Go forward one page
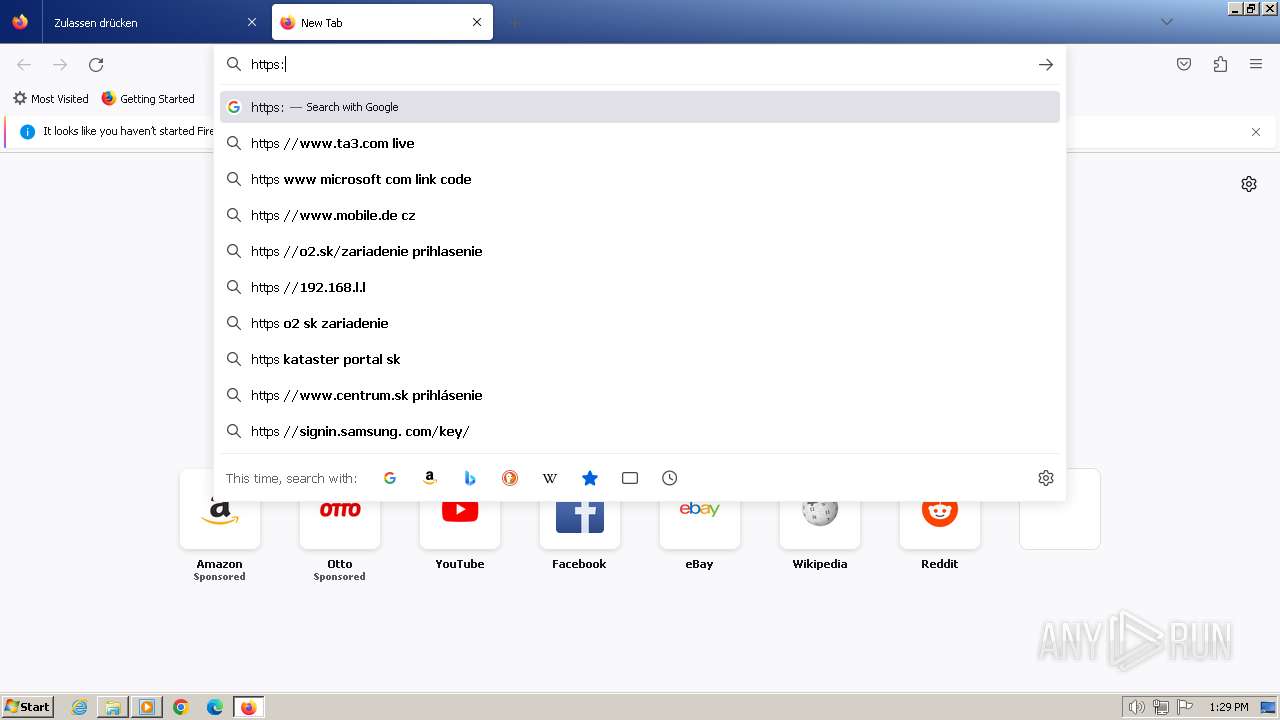Viewport: 1280px width, 720px height. coord(60,64)
